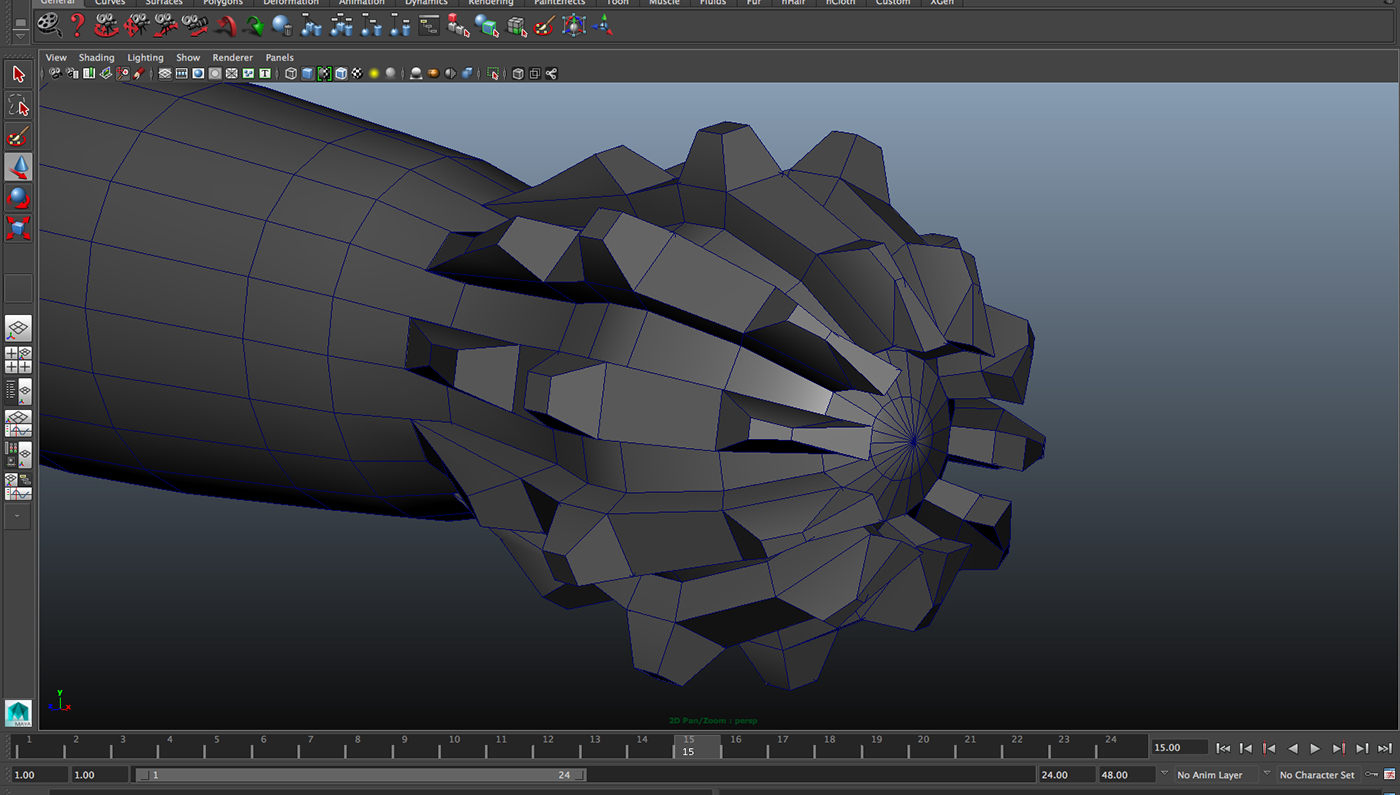Open the View panel menu
The height and width of the screenshot is (795, 1400).
tap(56, 57)
